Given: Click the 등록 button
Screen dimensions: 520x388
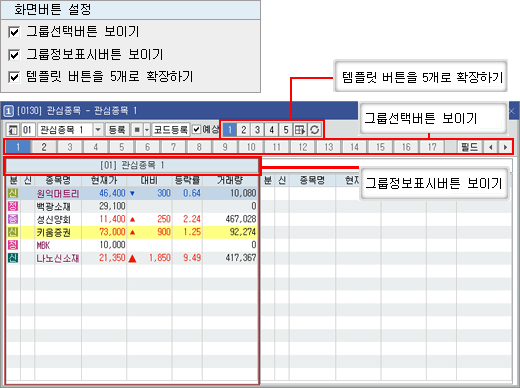Looking at the screenshot, I should point(117,130).
